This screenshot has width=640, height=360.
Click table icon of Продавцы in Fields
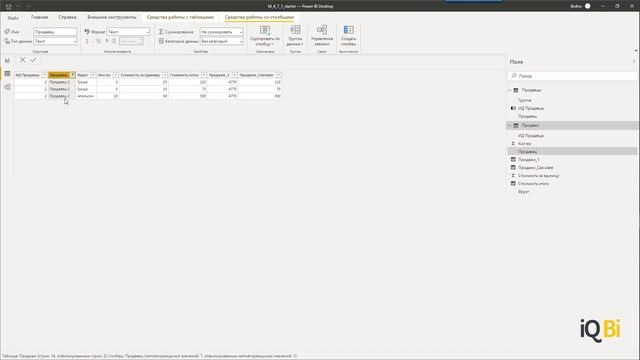(516, 90)
